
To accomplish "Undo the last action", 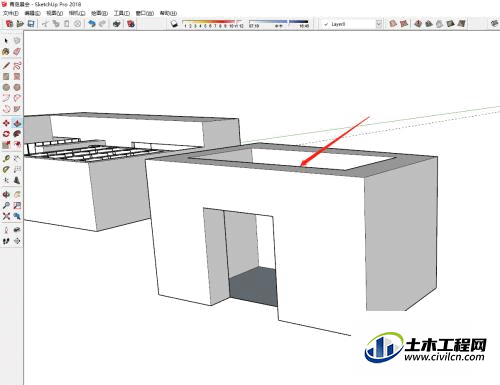I will [92, 24].
